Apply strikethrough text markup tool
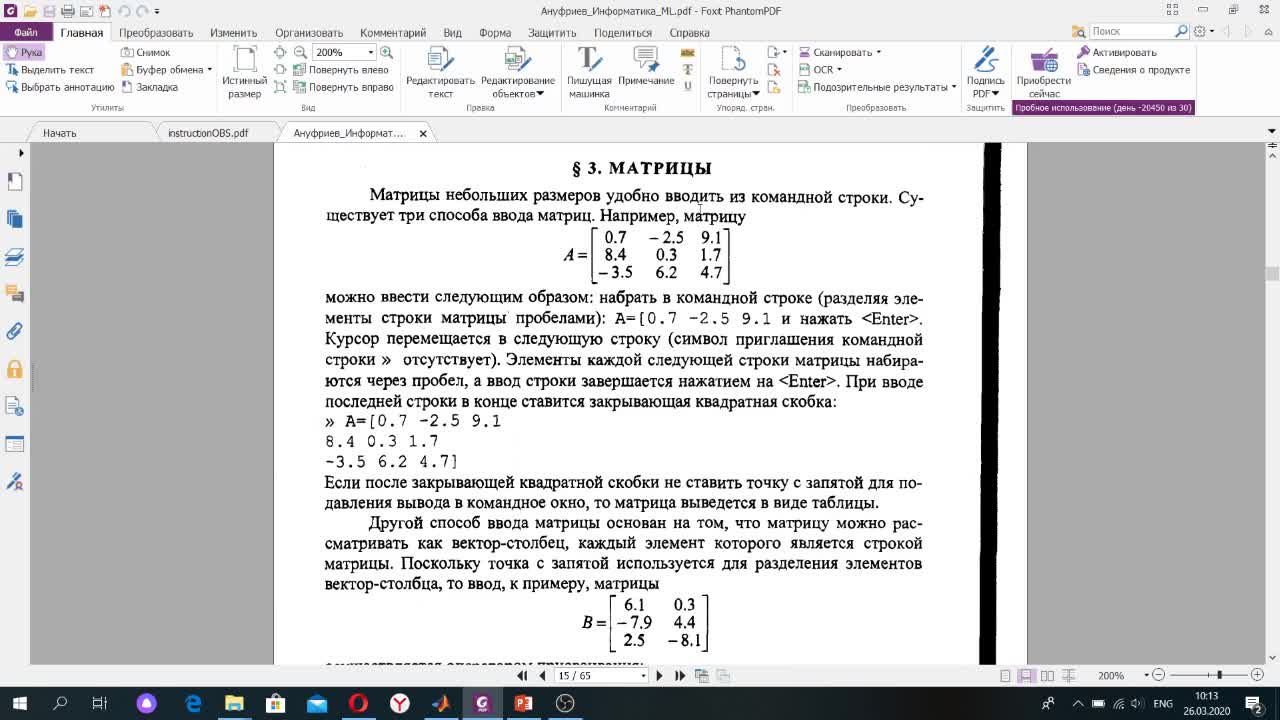 (x=687, y=70)
